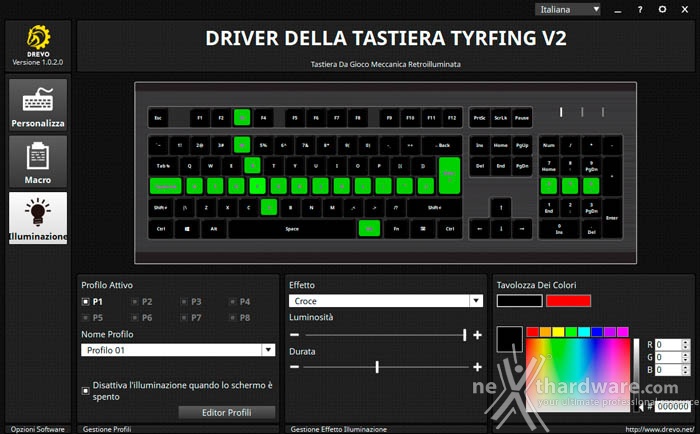Click the R value stepper arrows
This screenshot has height=434, width=700.
(686, 345)
